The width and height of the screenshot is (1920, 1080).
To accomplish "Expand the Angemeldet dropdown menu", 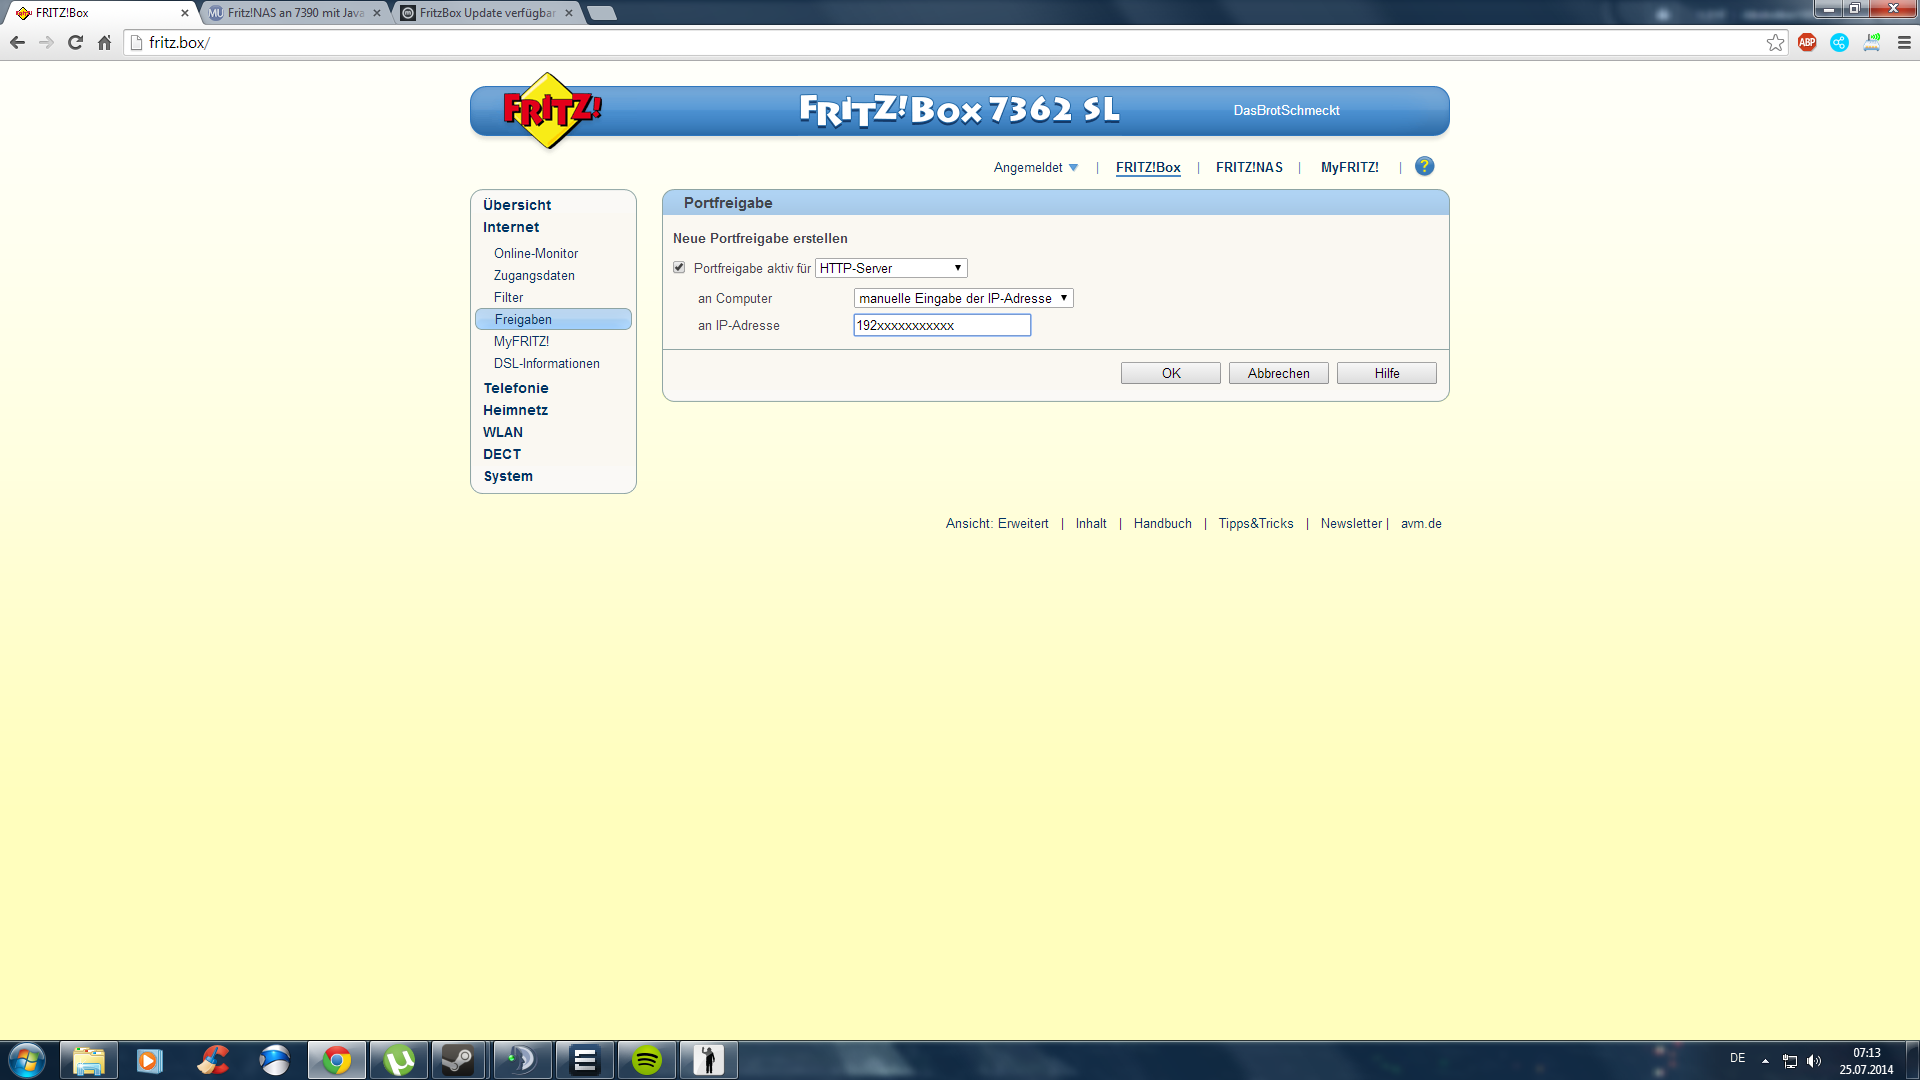I will coord(1036,167).
